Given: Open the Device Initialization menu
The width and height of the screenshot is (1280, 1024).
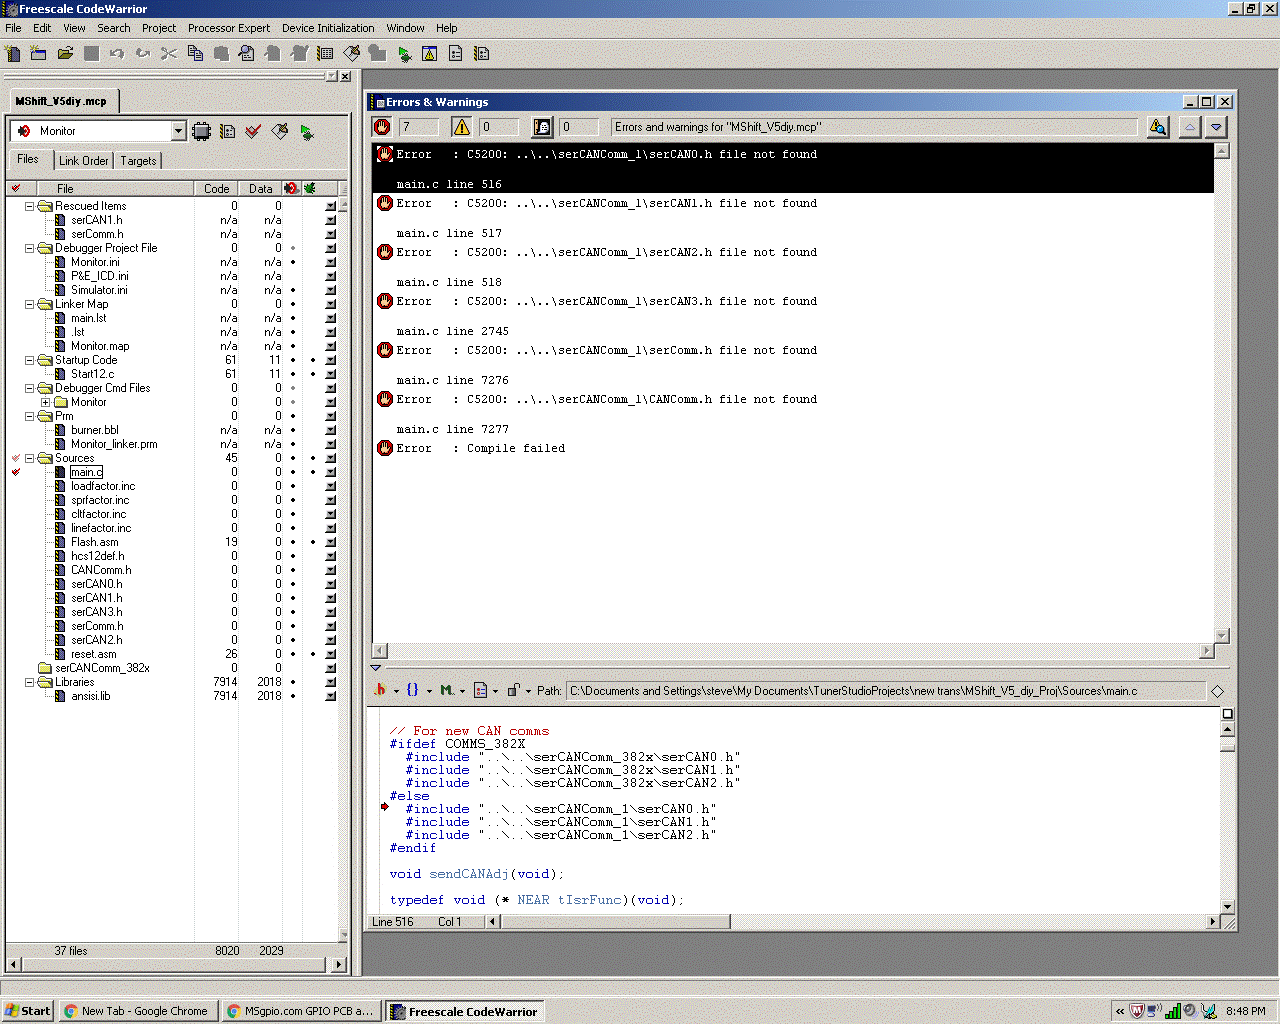Looking at the screenshot, I should tap(328, 28).
